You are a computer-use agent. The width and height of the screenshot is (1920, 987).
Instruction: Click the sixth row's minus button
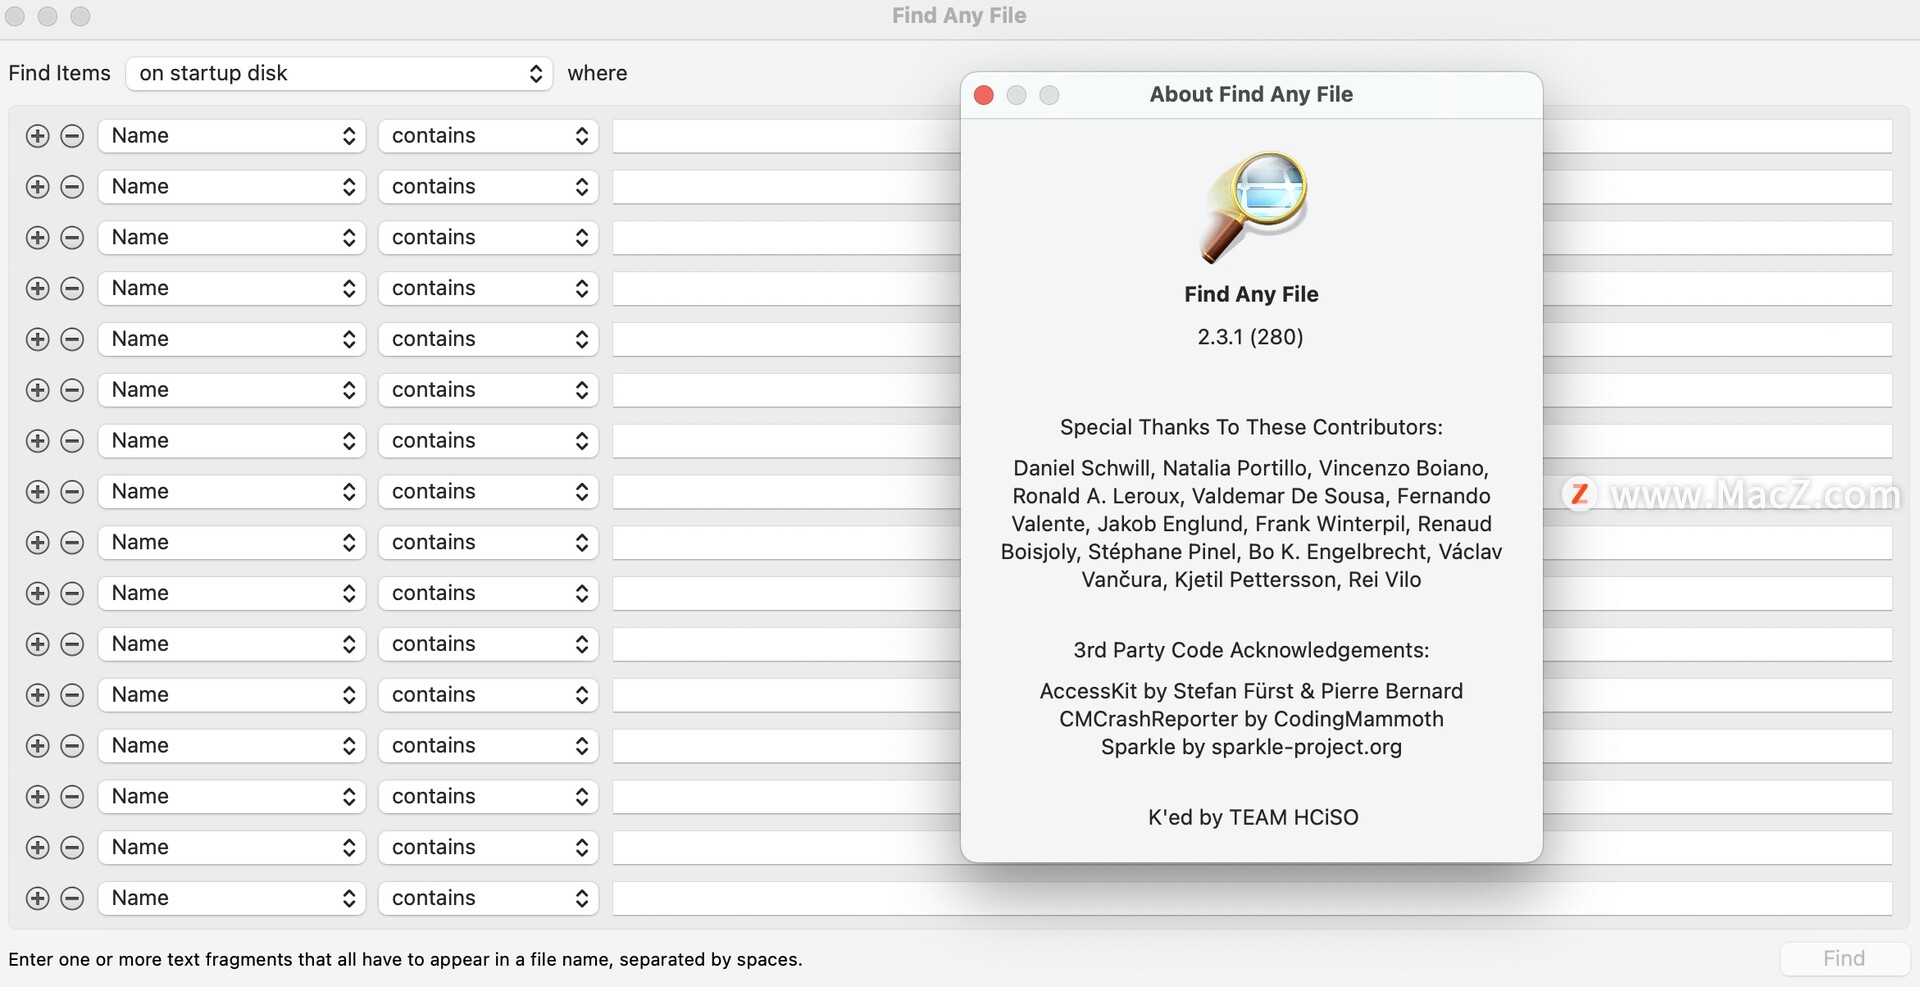(x=72, y=390)
